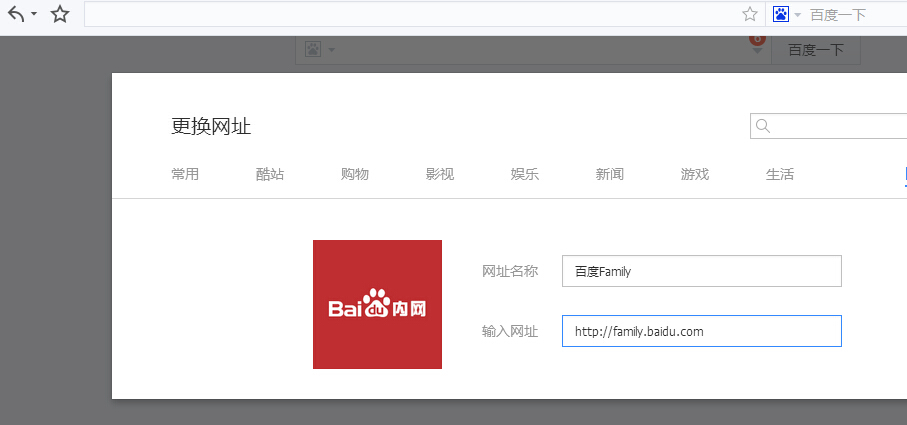Click the dimmed page's 百度一下 button

(816, 50)
